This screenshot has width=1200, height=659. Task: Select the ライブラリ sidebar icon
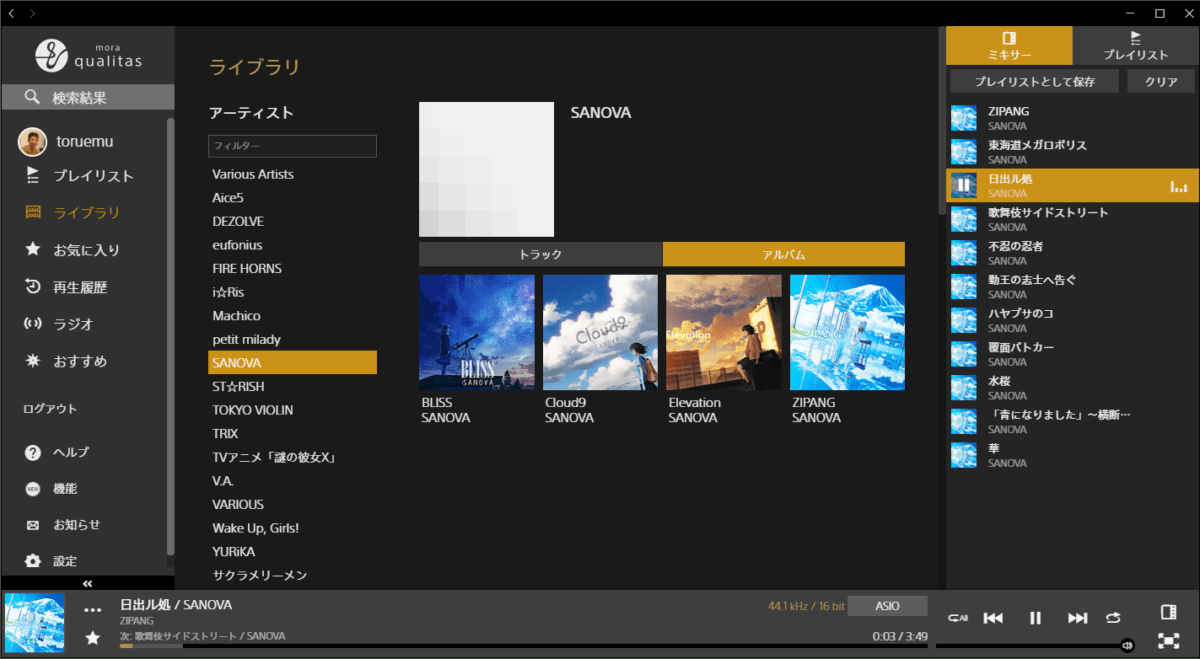[33, 212]
